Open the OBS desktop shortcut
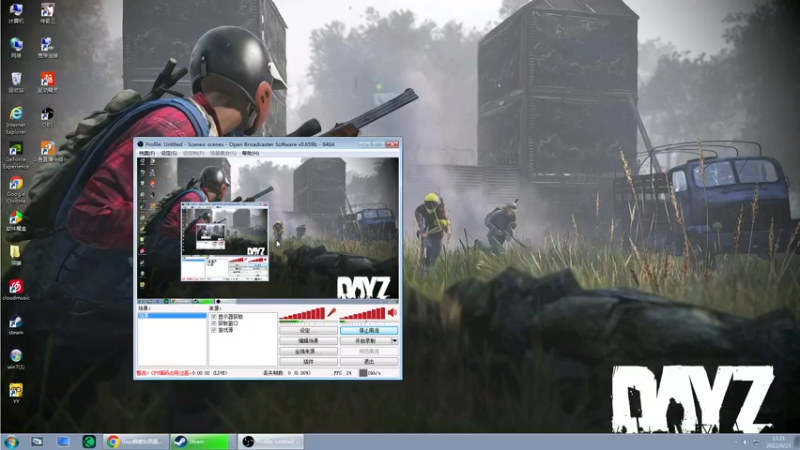This screenshot has width=800, height=450. pyautogui.click(x=47, y=117)
